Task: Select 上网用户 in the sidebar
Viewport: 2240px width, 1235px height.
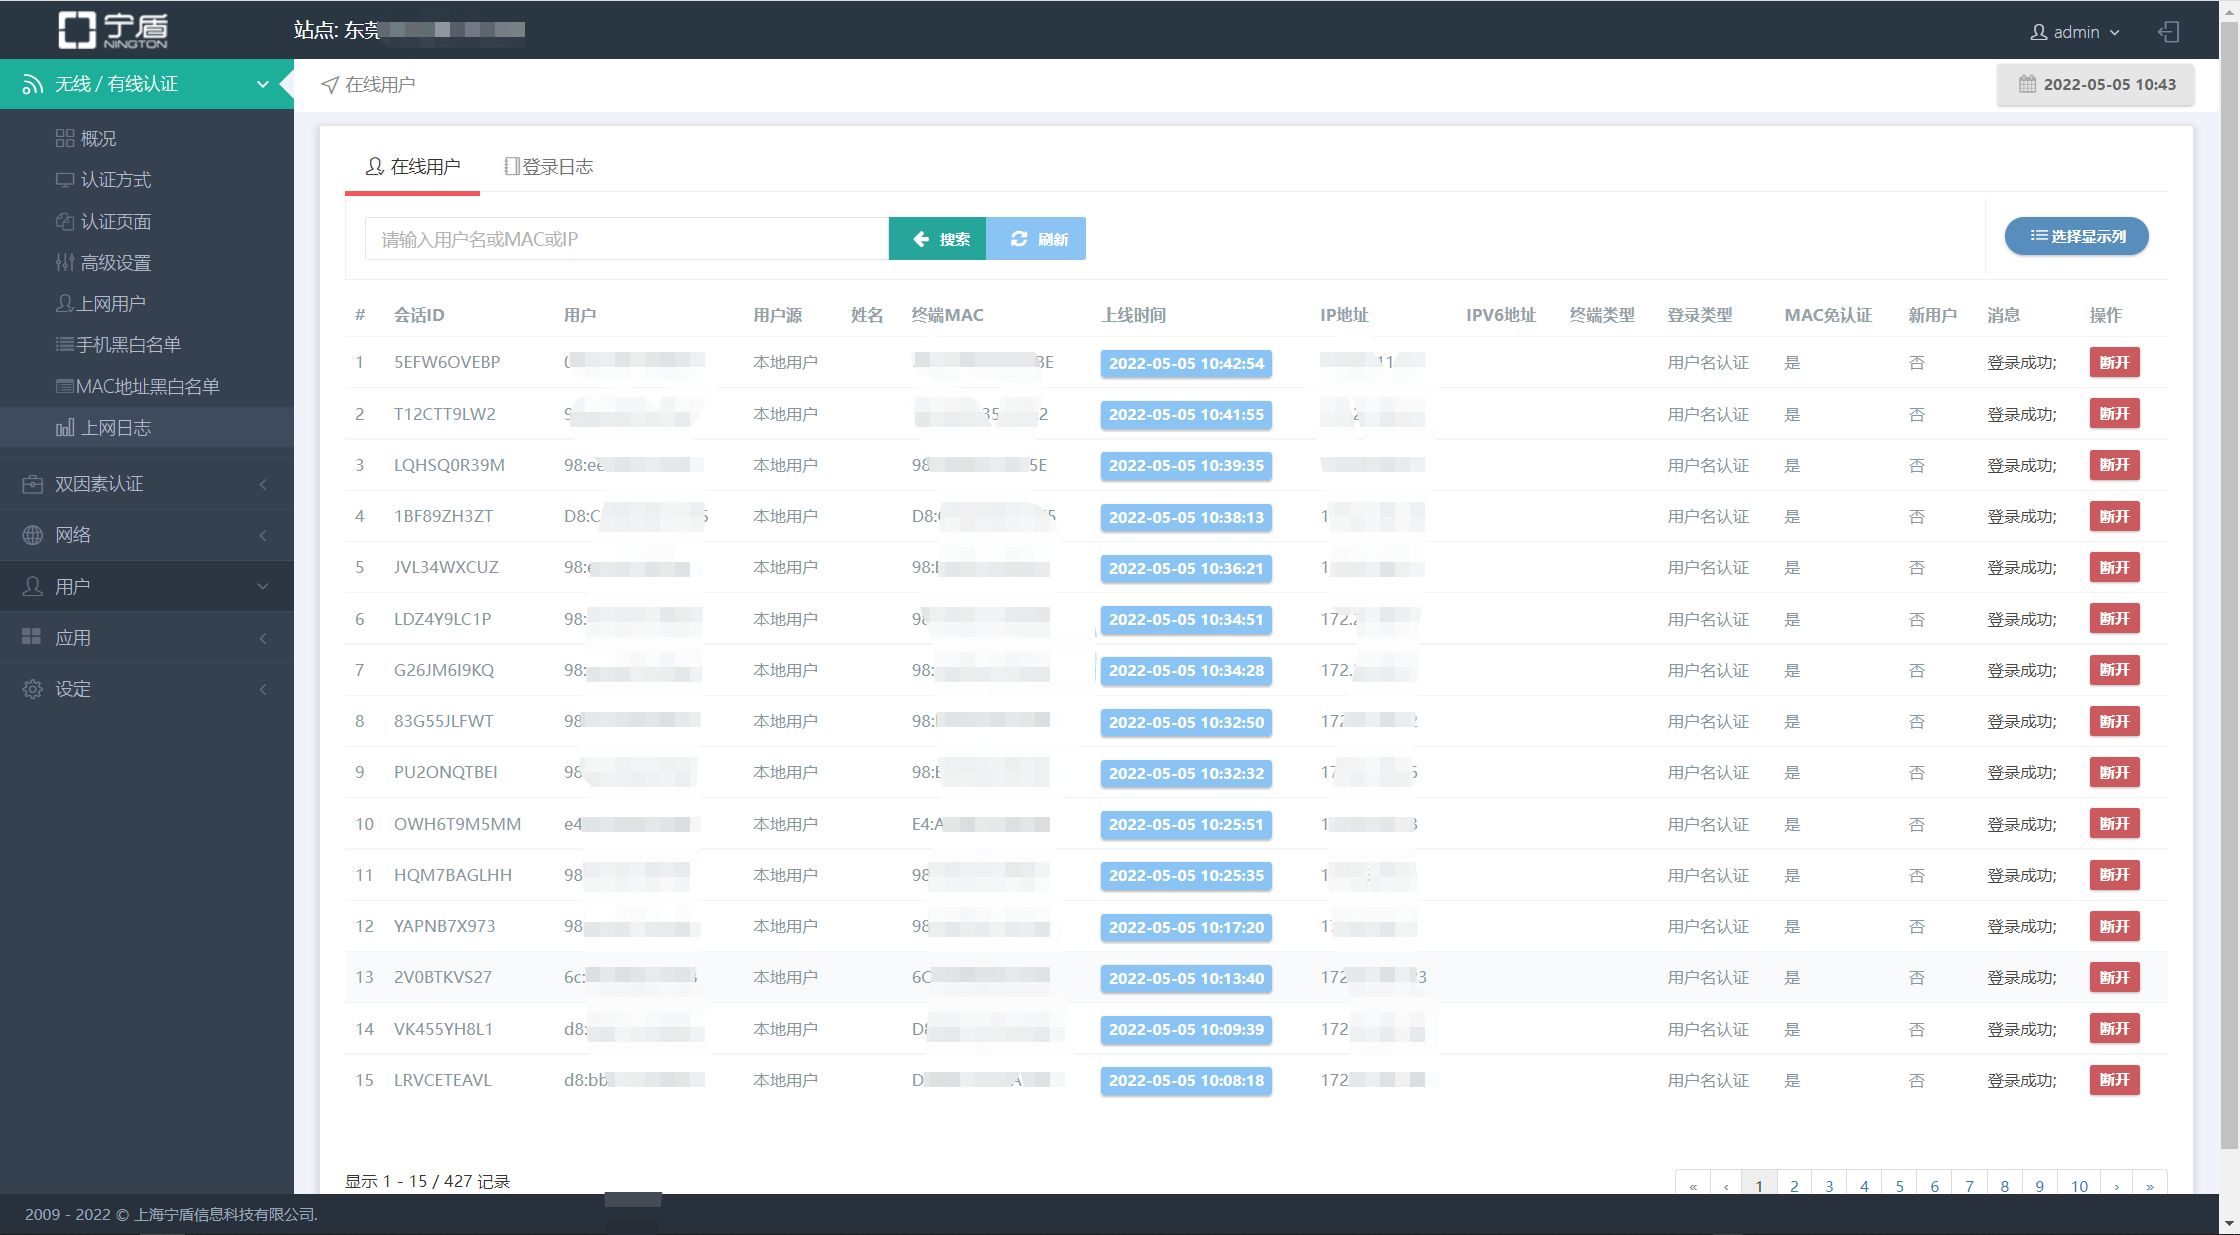Action: point(113,302)
